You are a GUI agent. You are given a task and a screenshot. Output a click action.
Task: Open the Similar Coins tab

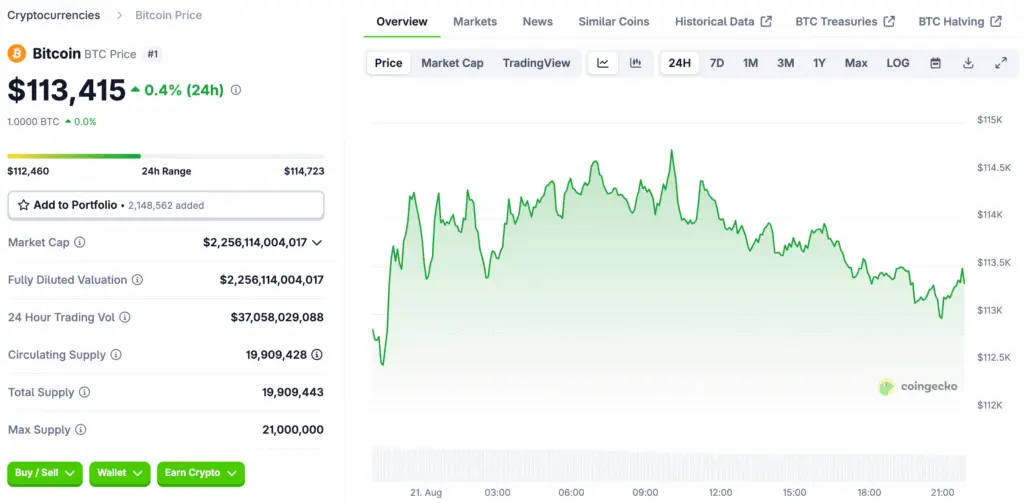pos(614,22)
